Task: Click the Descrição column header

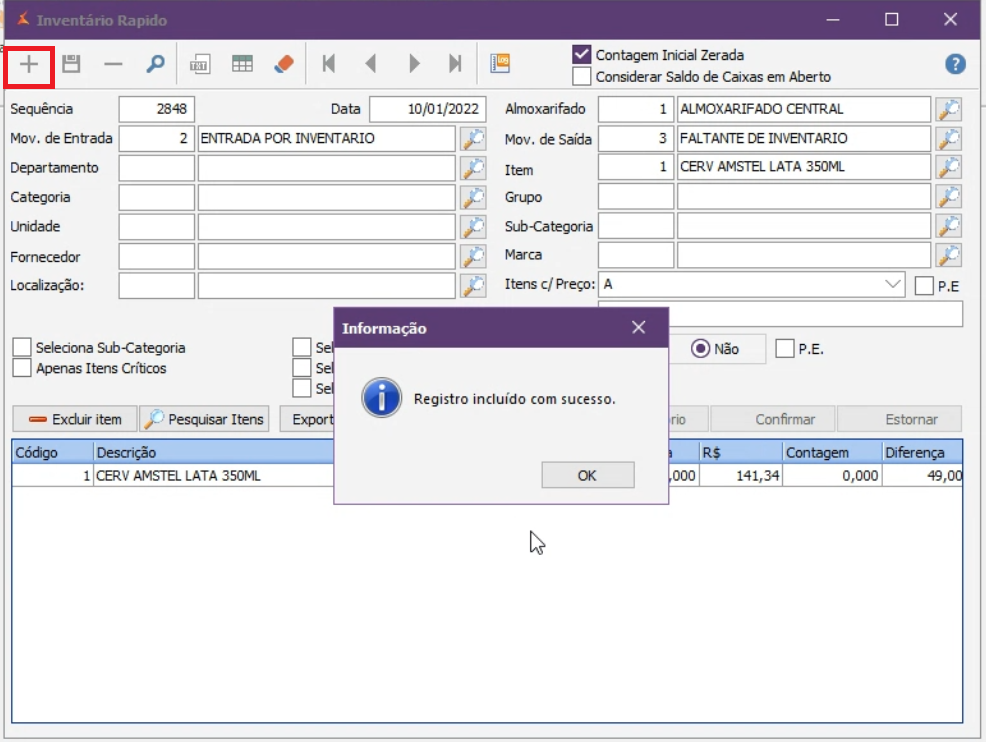Action: coord(214,452)
